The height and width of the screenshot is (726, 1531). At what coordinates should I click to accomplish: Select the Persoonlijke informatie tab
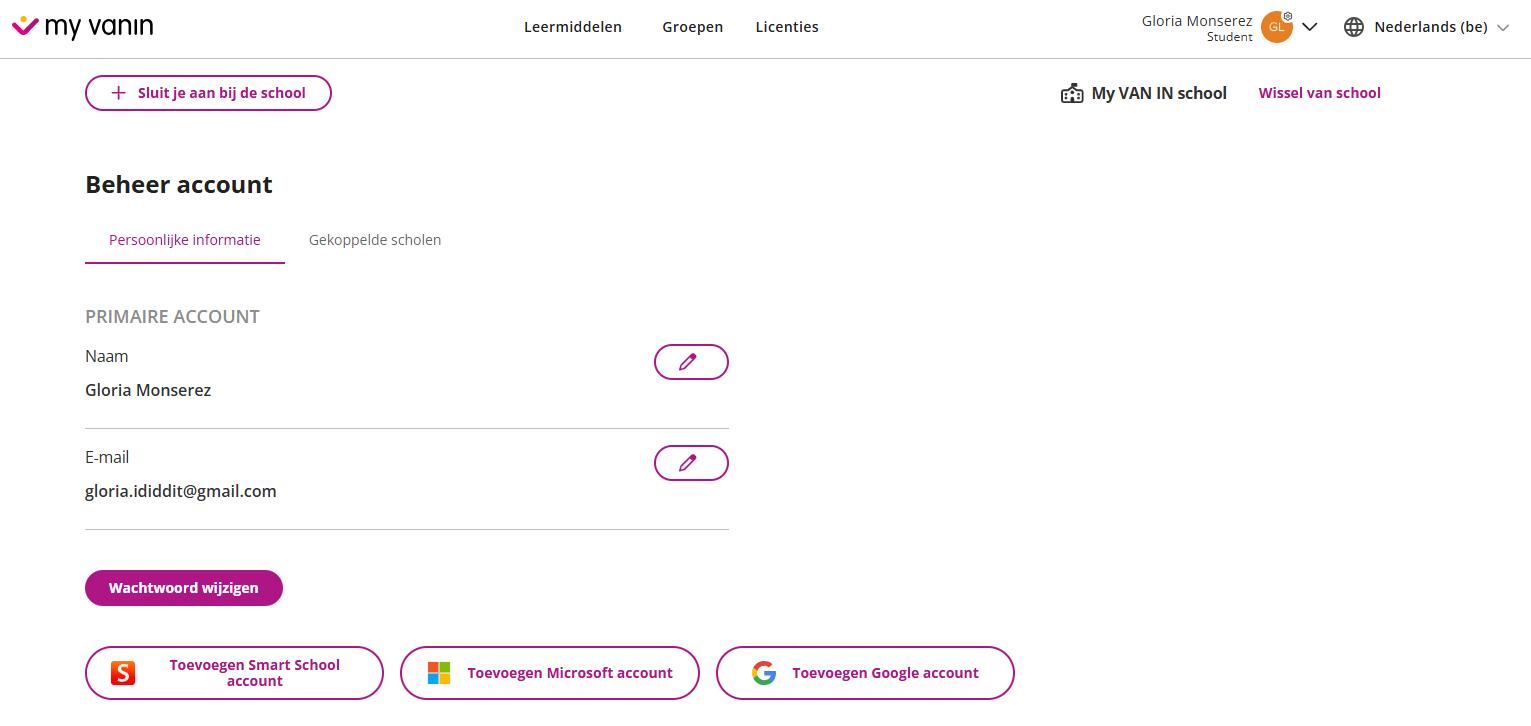(x=185, y=240)
